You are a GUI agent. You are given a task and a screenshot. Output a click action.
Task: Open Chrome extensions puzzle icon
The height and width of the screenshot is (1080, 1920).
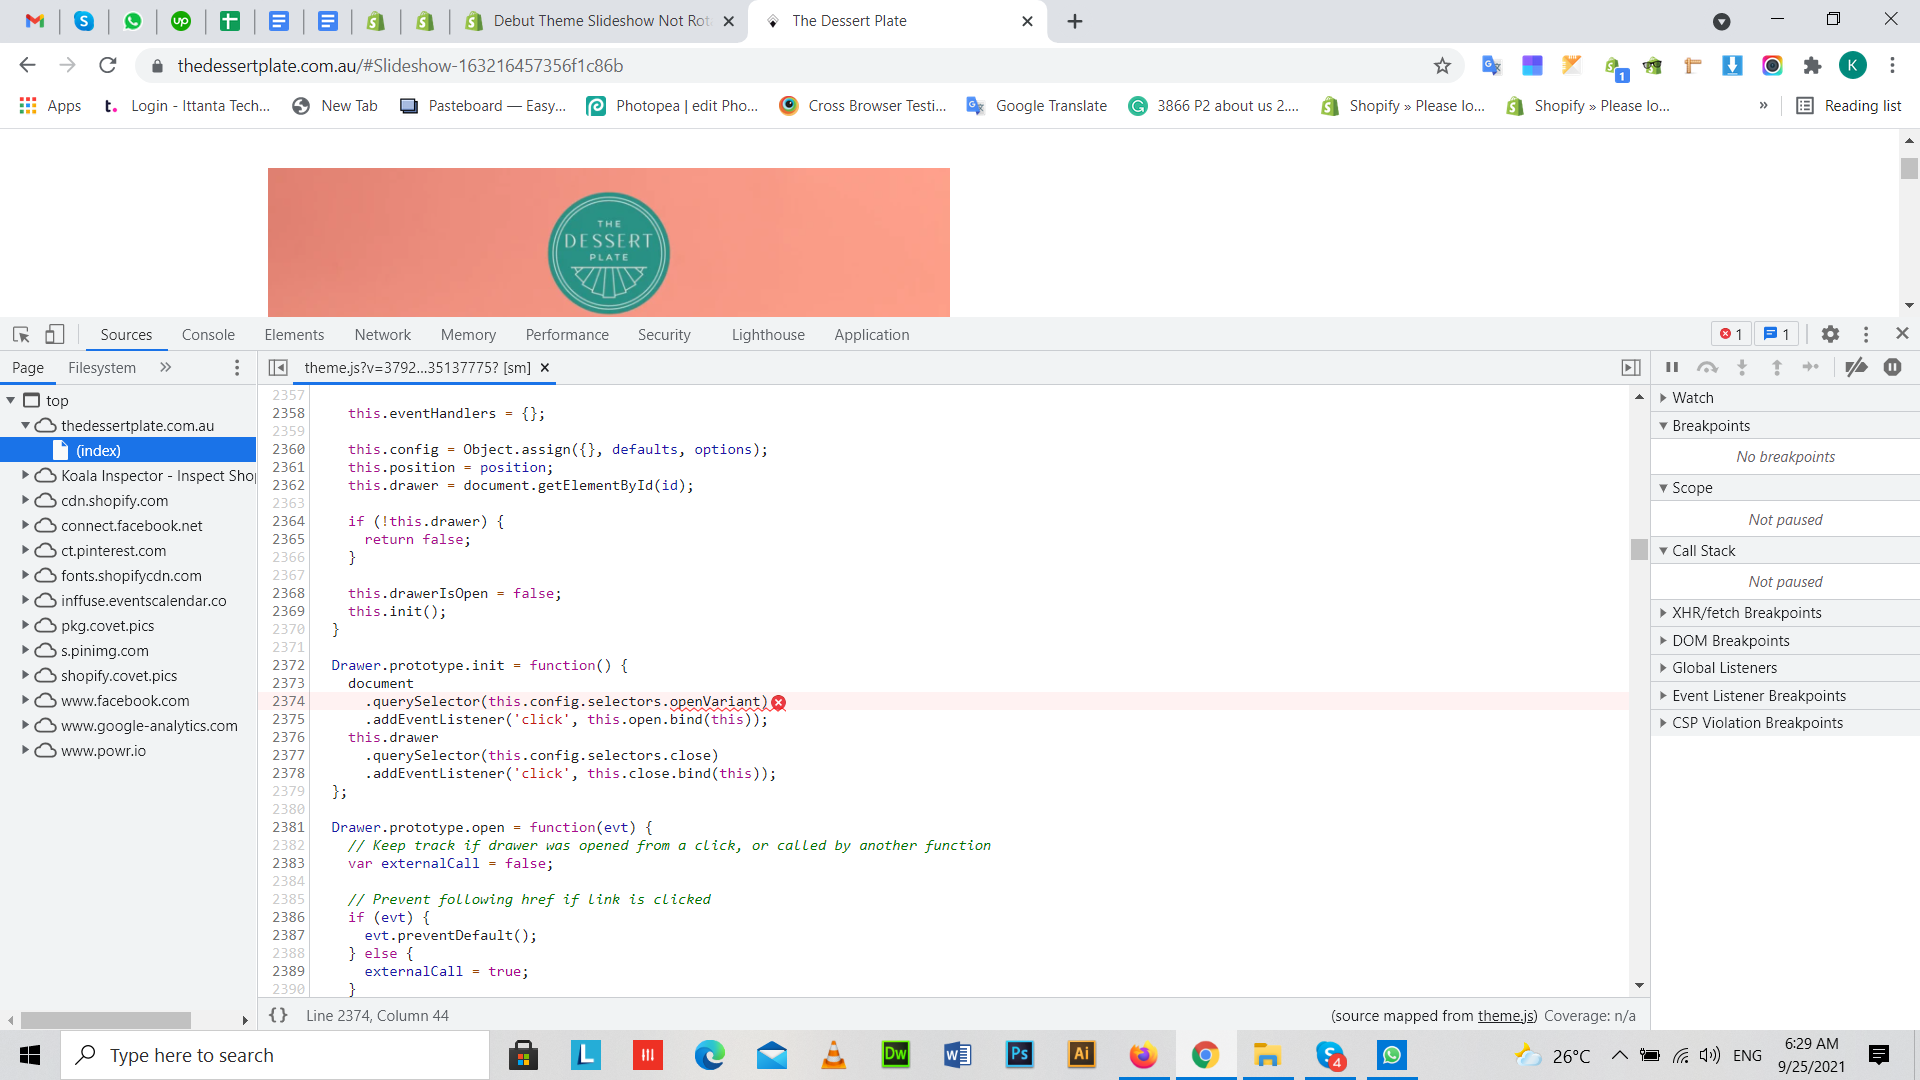(1812, 65)
